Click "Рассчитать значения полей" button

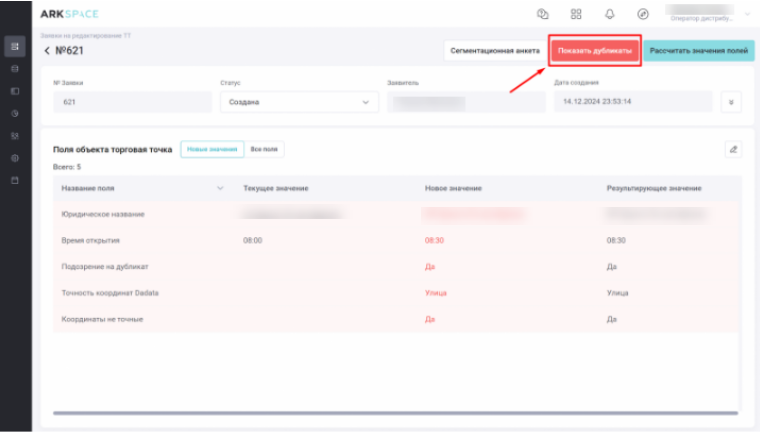click(698, 50)
